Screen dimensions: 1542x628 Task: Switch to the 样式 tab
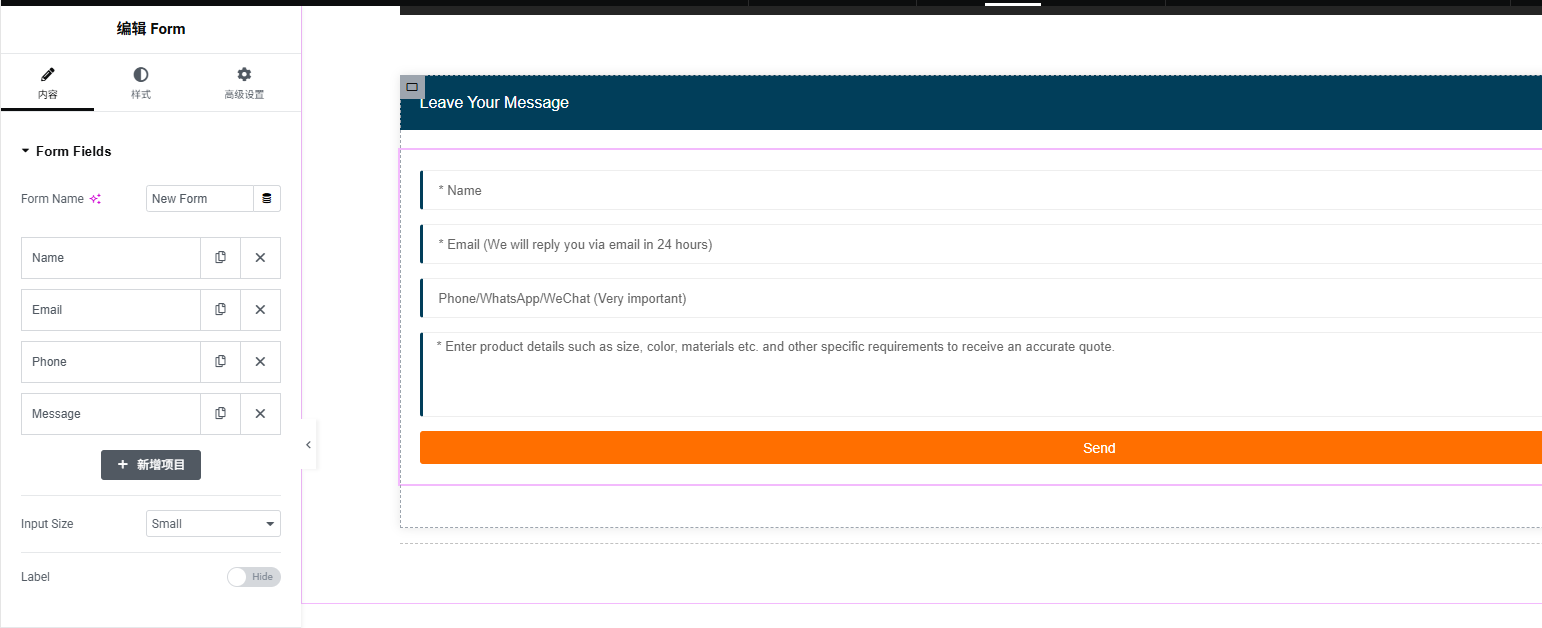click(141, 83)
